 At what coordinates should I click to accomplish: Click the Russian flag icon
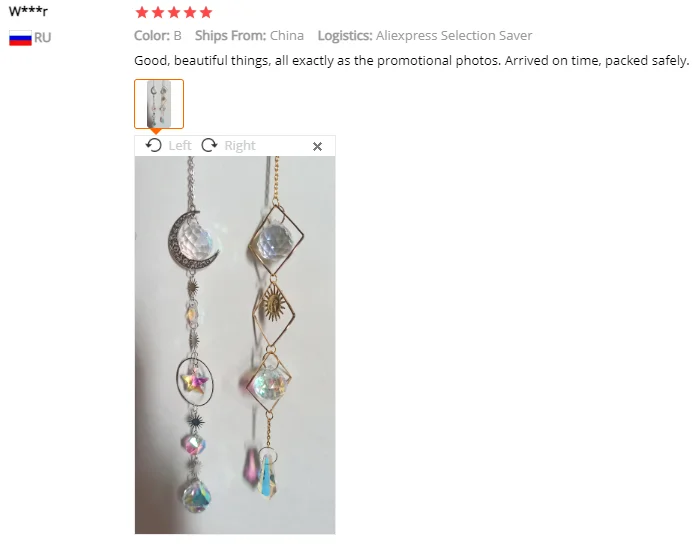(20, 38)
